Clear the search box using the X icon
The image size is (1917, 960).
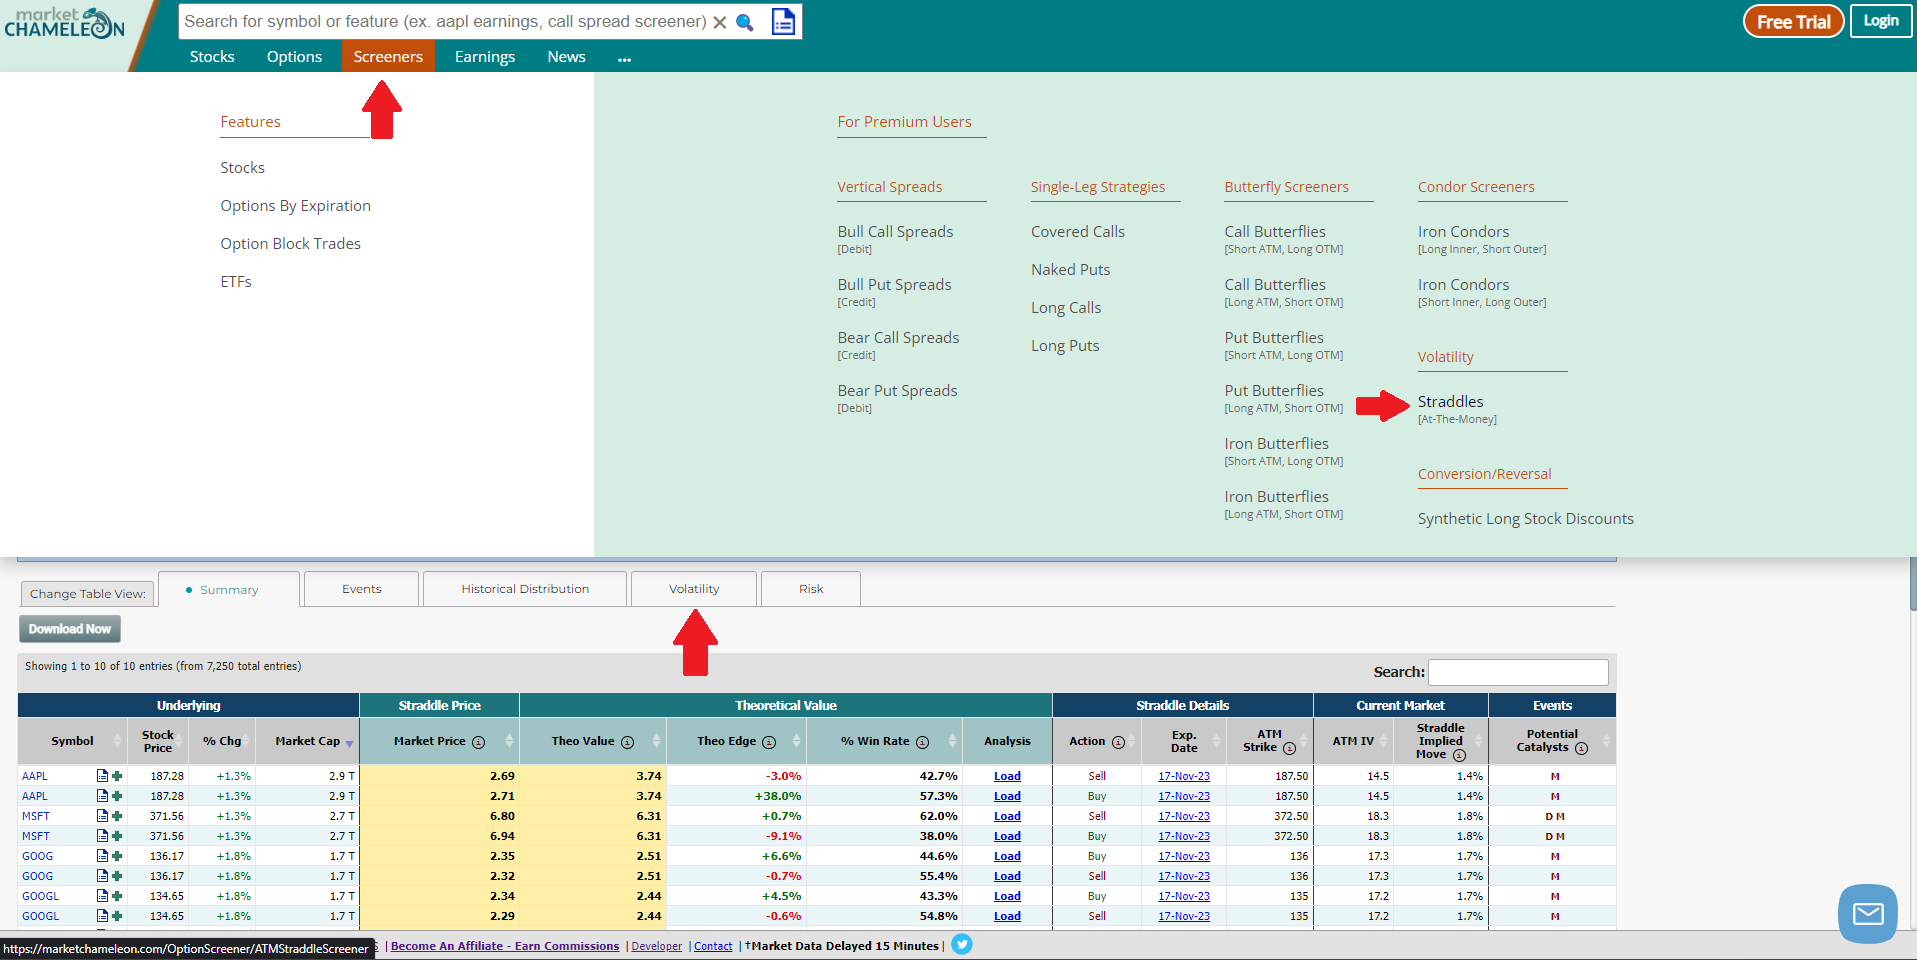(x=719, y=21)
